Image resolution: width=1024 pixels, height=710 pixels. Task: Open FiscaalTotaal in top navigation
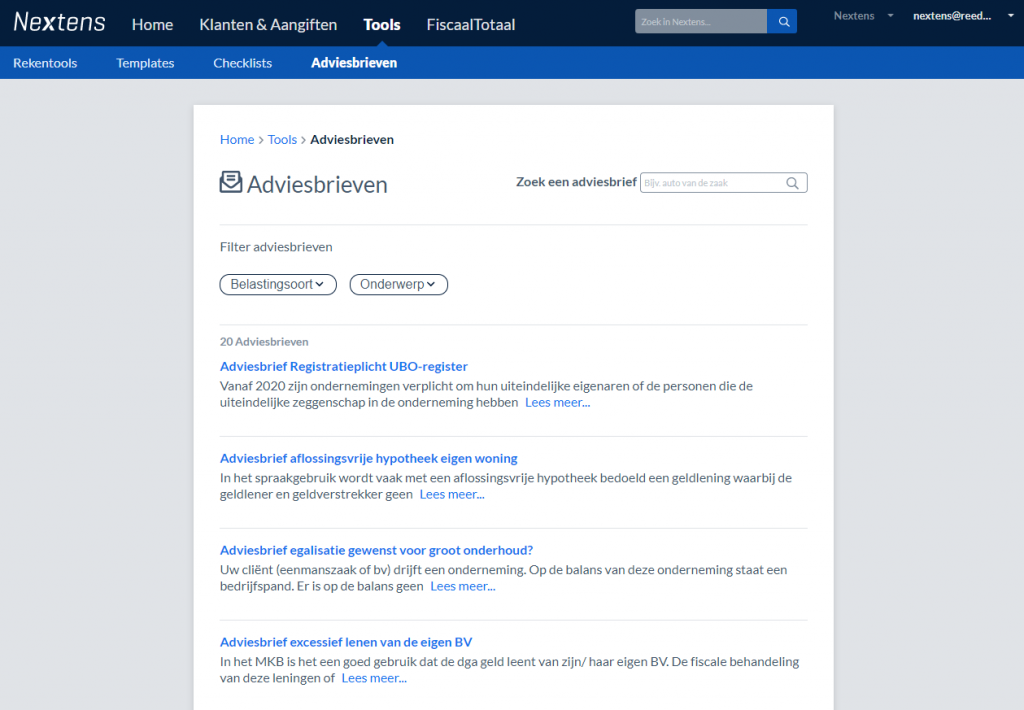[x=470, y=25]
